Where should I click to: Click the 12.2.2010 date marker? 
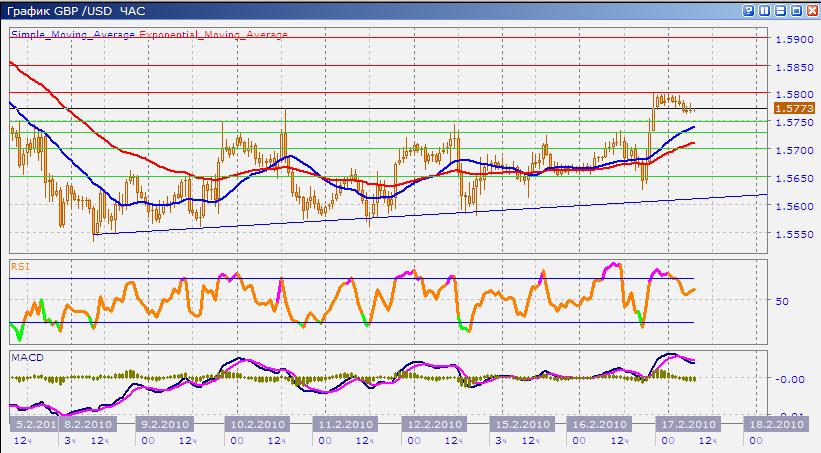(433, 423)
